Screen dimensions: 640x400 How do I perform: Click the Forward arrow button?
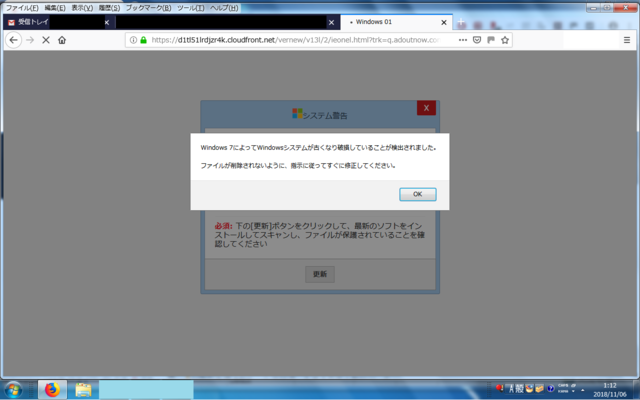click(x=30, y=40)
